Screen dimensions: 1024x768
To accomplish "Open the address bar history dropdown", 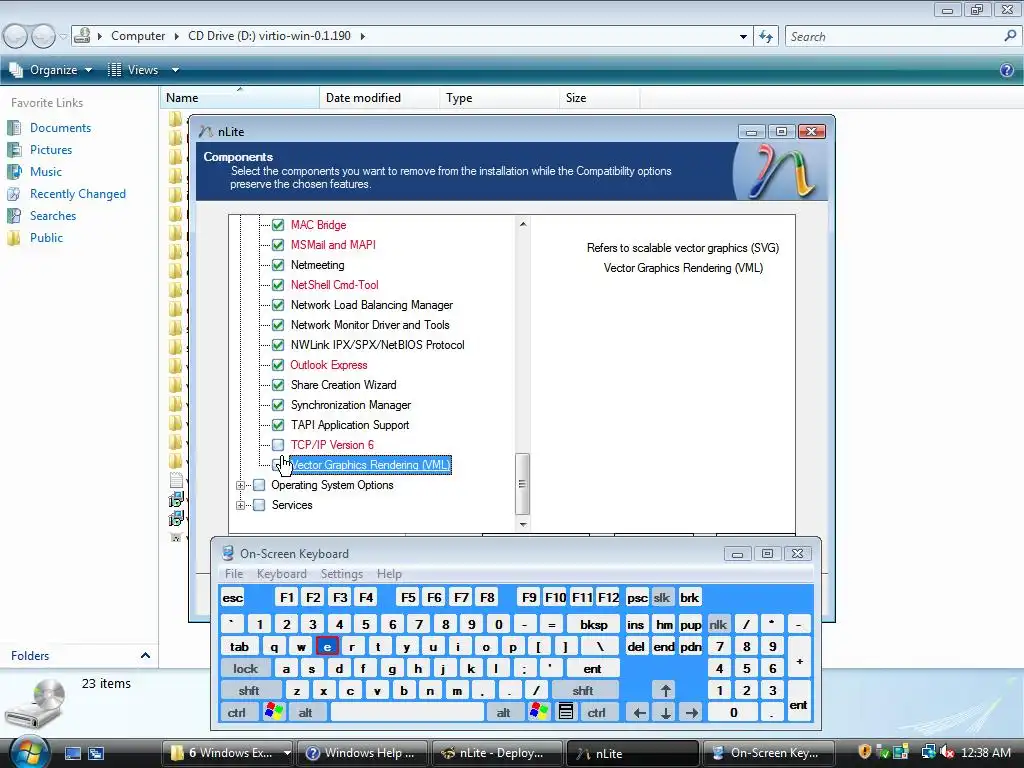I will pos(743,37).
